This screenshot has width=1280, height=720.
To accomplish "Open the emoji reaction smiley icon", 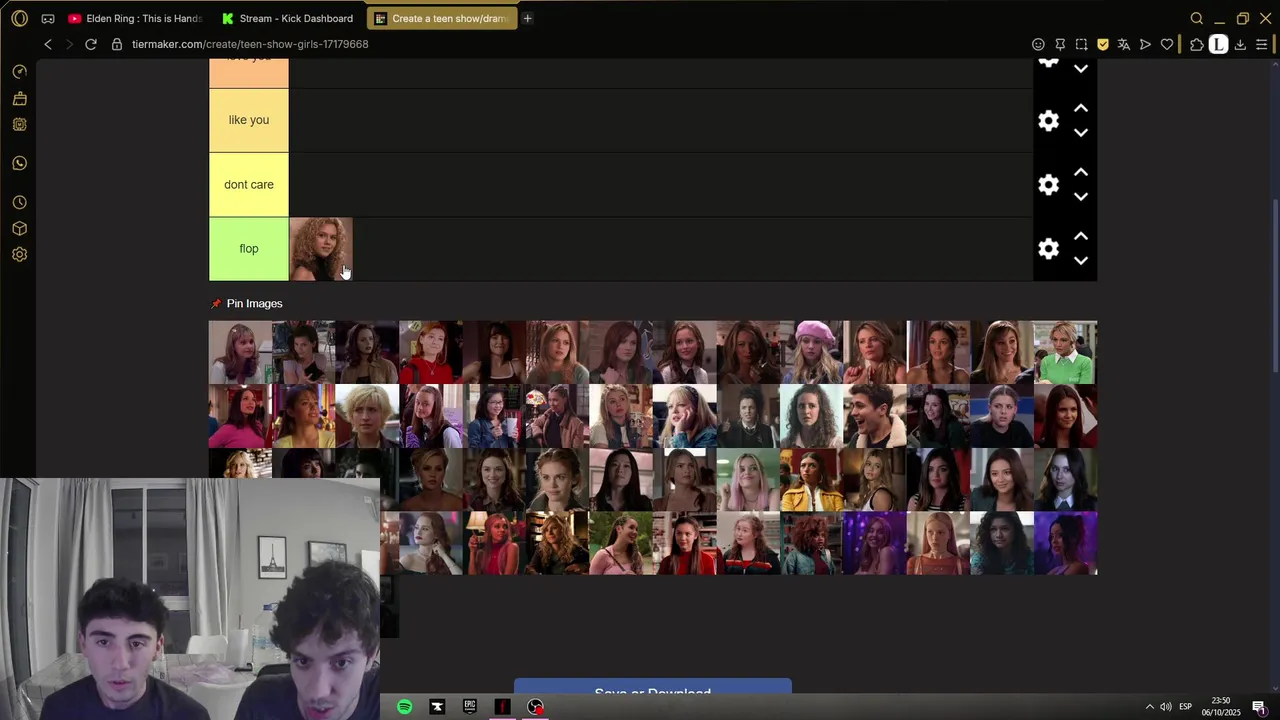I will pyautogui.click(x=1038, y=44).
